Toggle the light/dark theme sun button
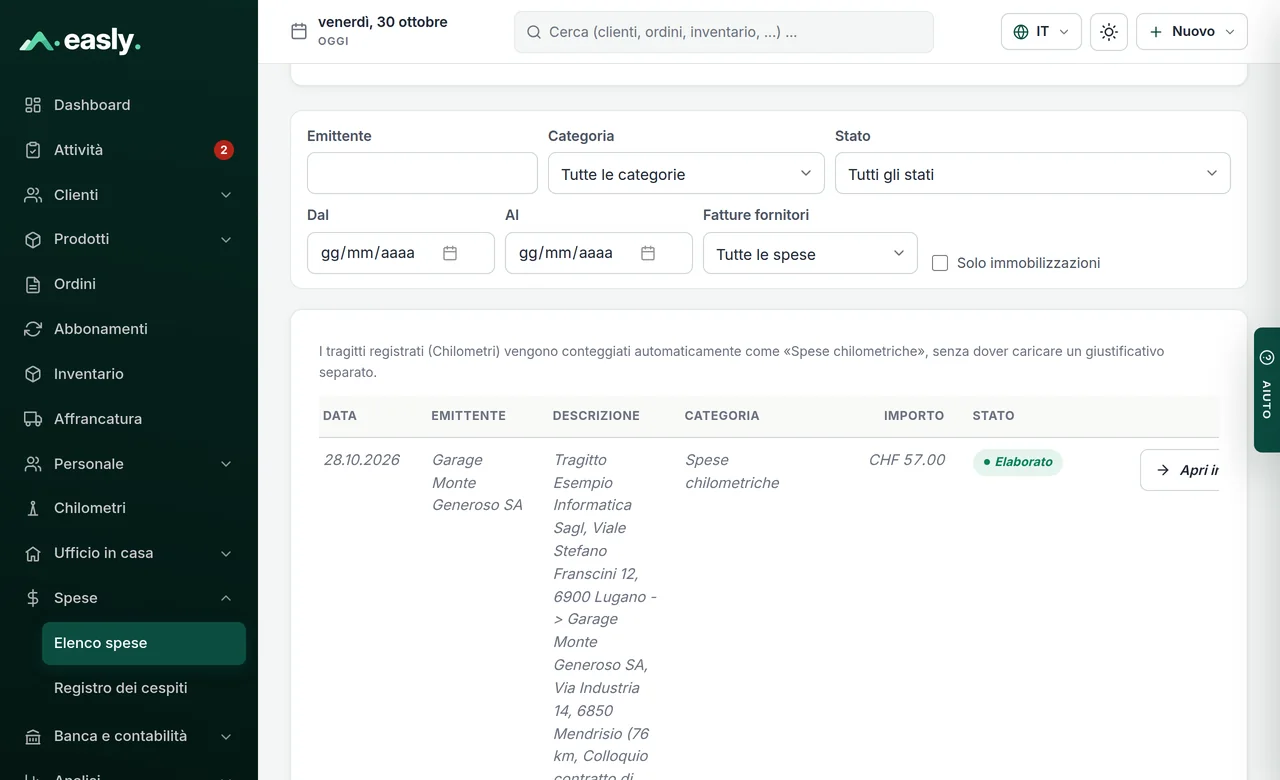The width and height of the screenshot is (1280, 780). [x=1109, y=32]
